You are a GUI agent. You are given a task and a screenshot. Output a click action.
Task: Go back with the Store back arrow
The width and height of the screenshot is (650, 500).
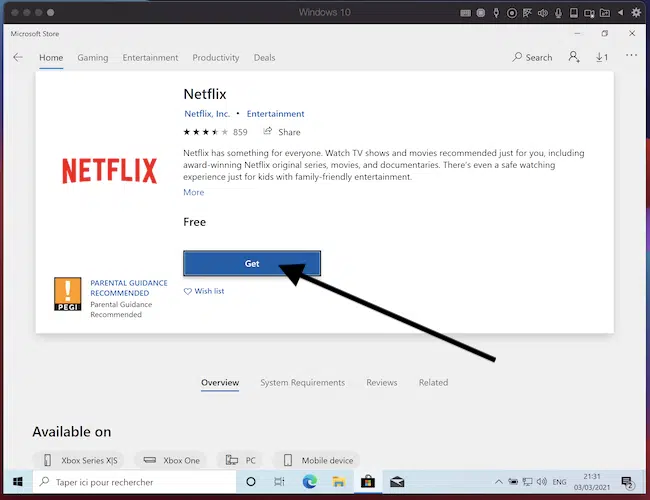click(x=18, y=57)
